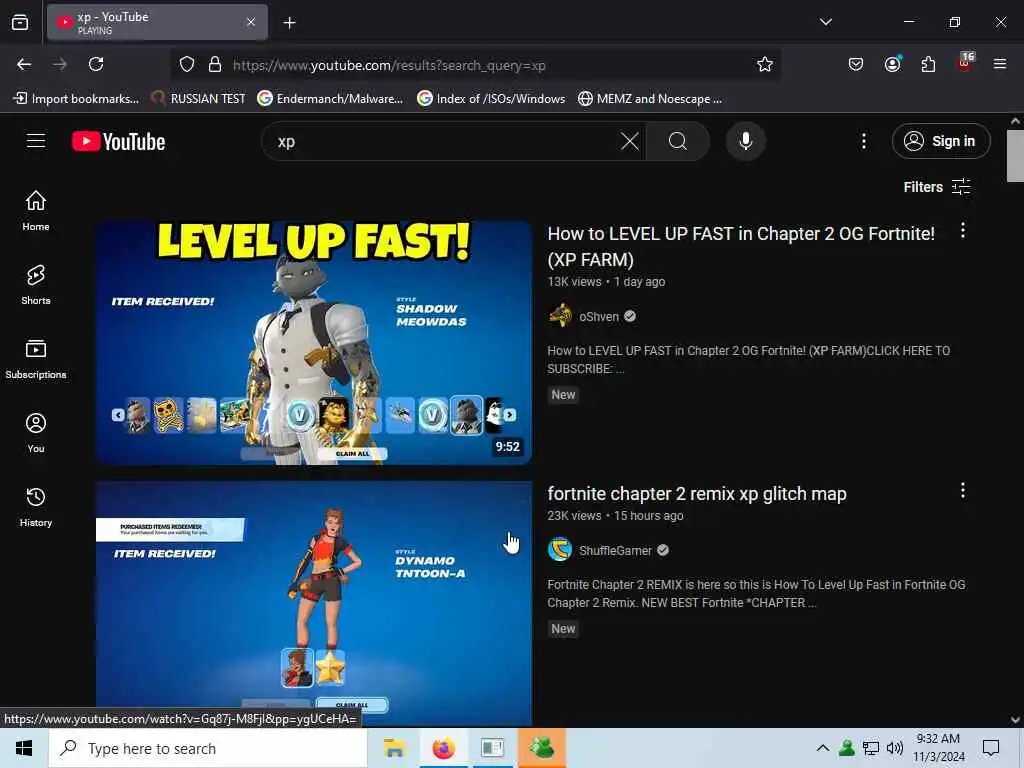Show hidden system tray icons chevron
This screenshot has width=1024, height=768.
point(823,748)
